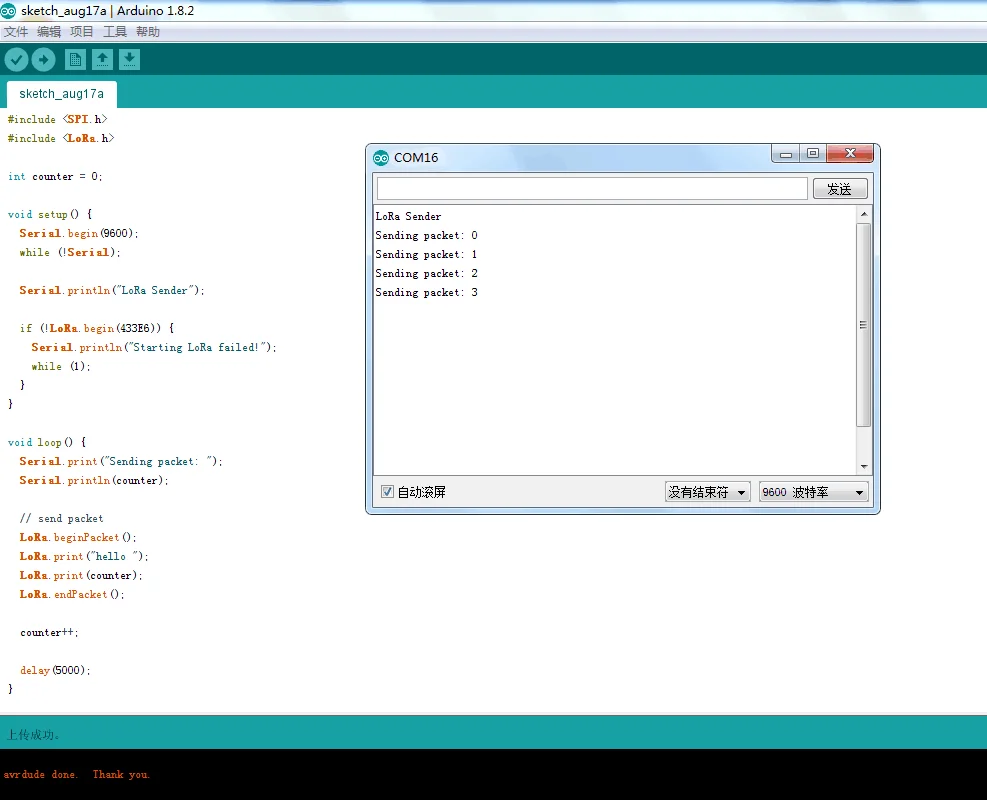The width and height of the screenshot is (987, 800).
Task: Open the 编辑 menu
Action: point(48,31)
